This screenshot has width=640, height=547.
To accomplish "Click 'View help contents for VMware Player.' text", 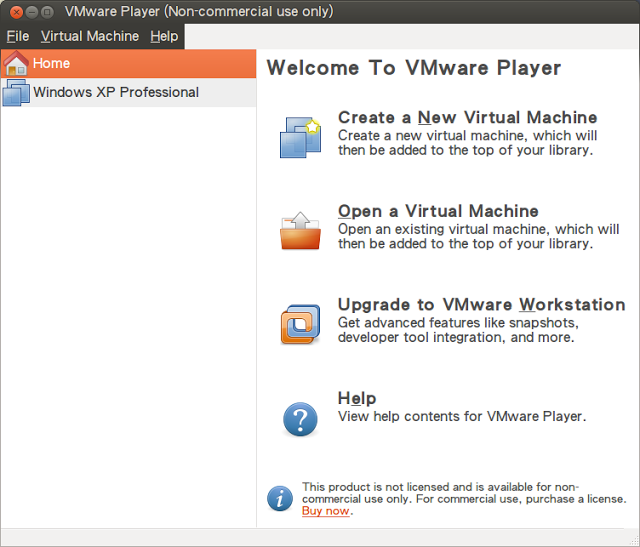I will (x=462, y=416).
